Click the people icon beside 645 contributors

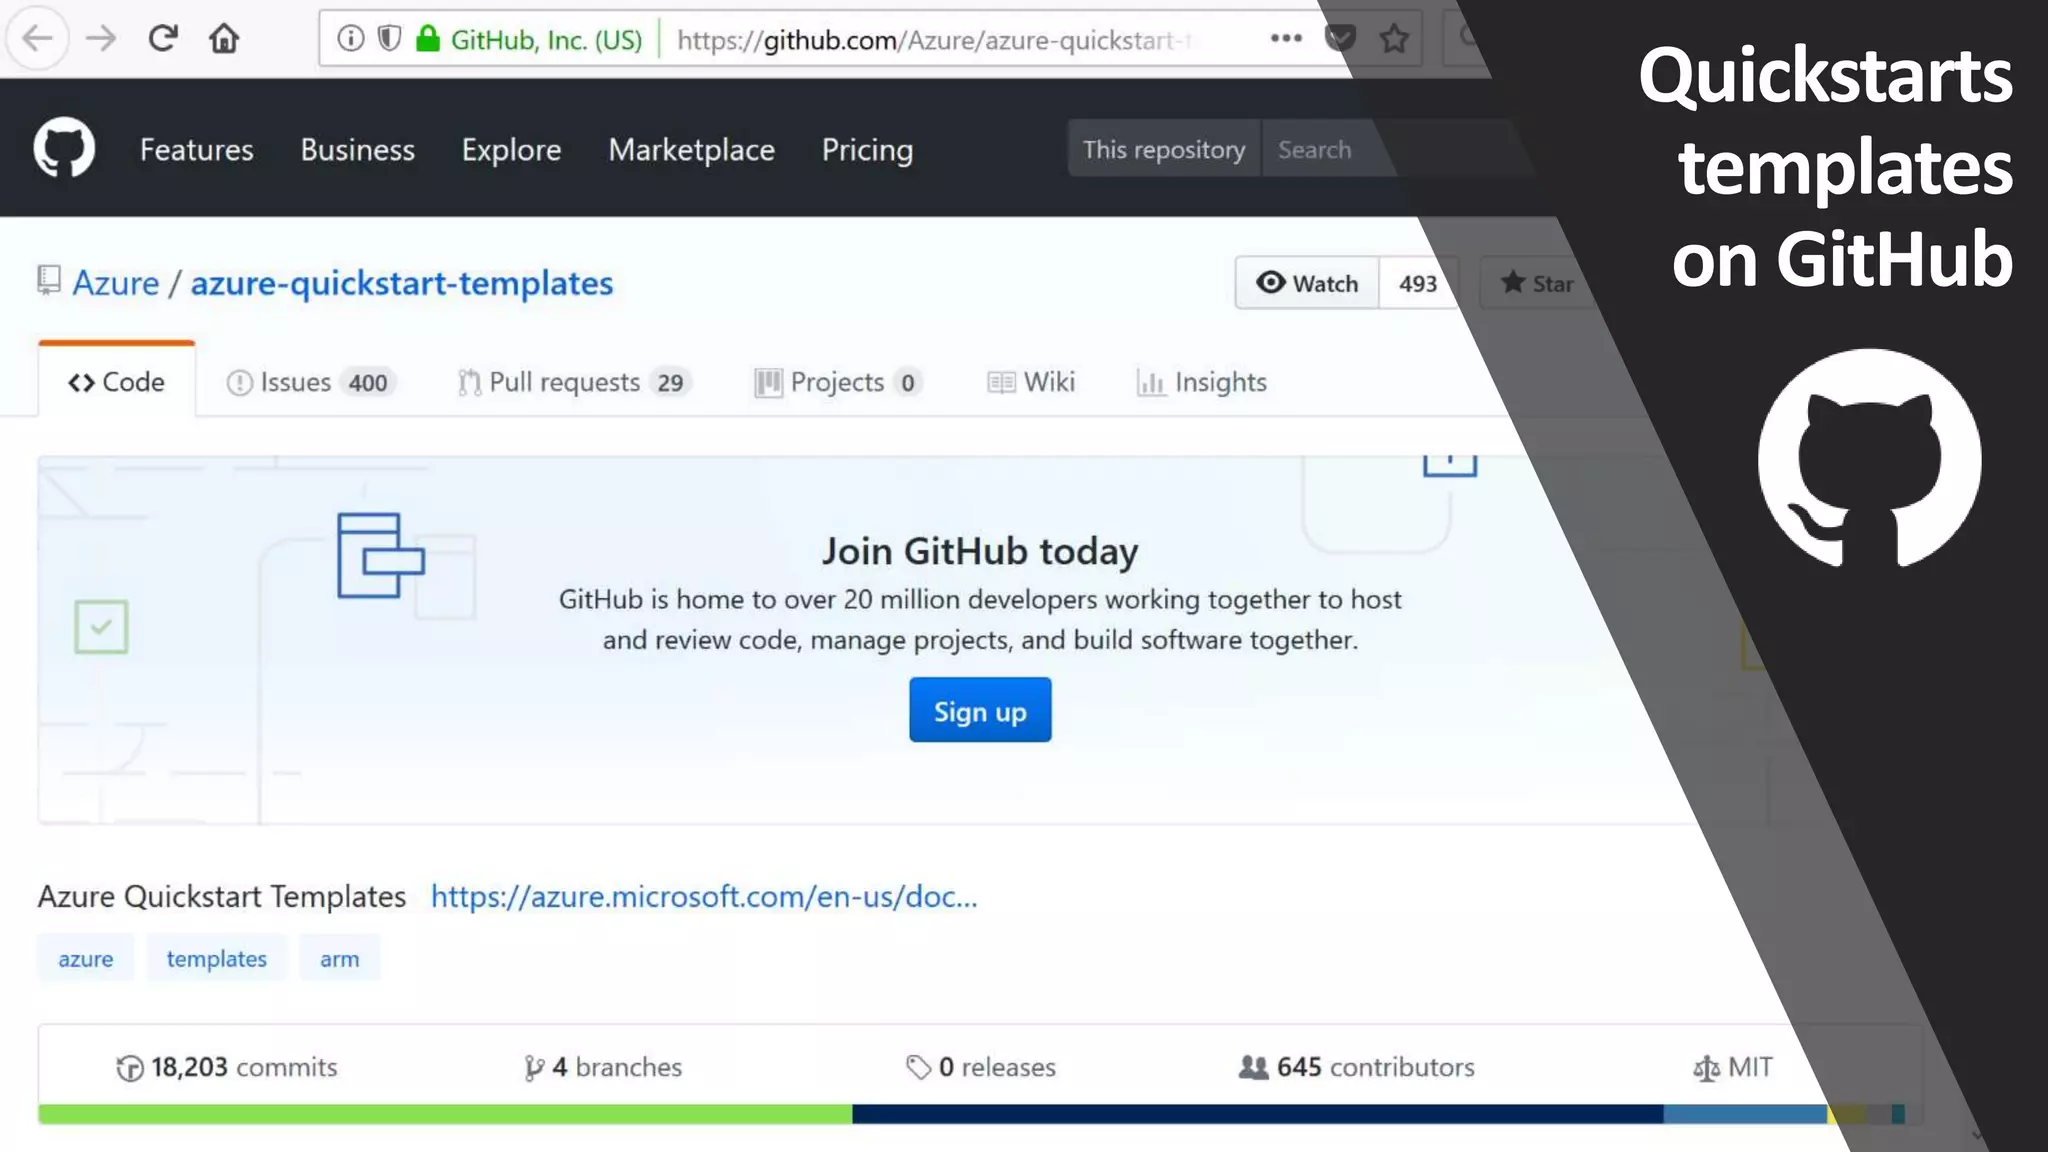(1253, 1068)
